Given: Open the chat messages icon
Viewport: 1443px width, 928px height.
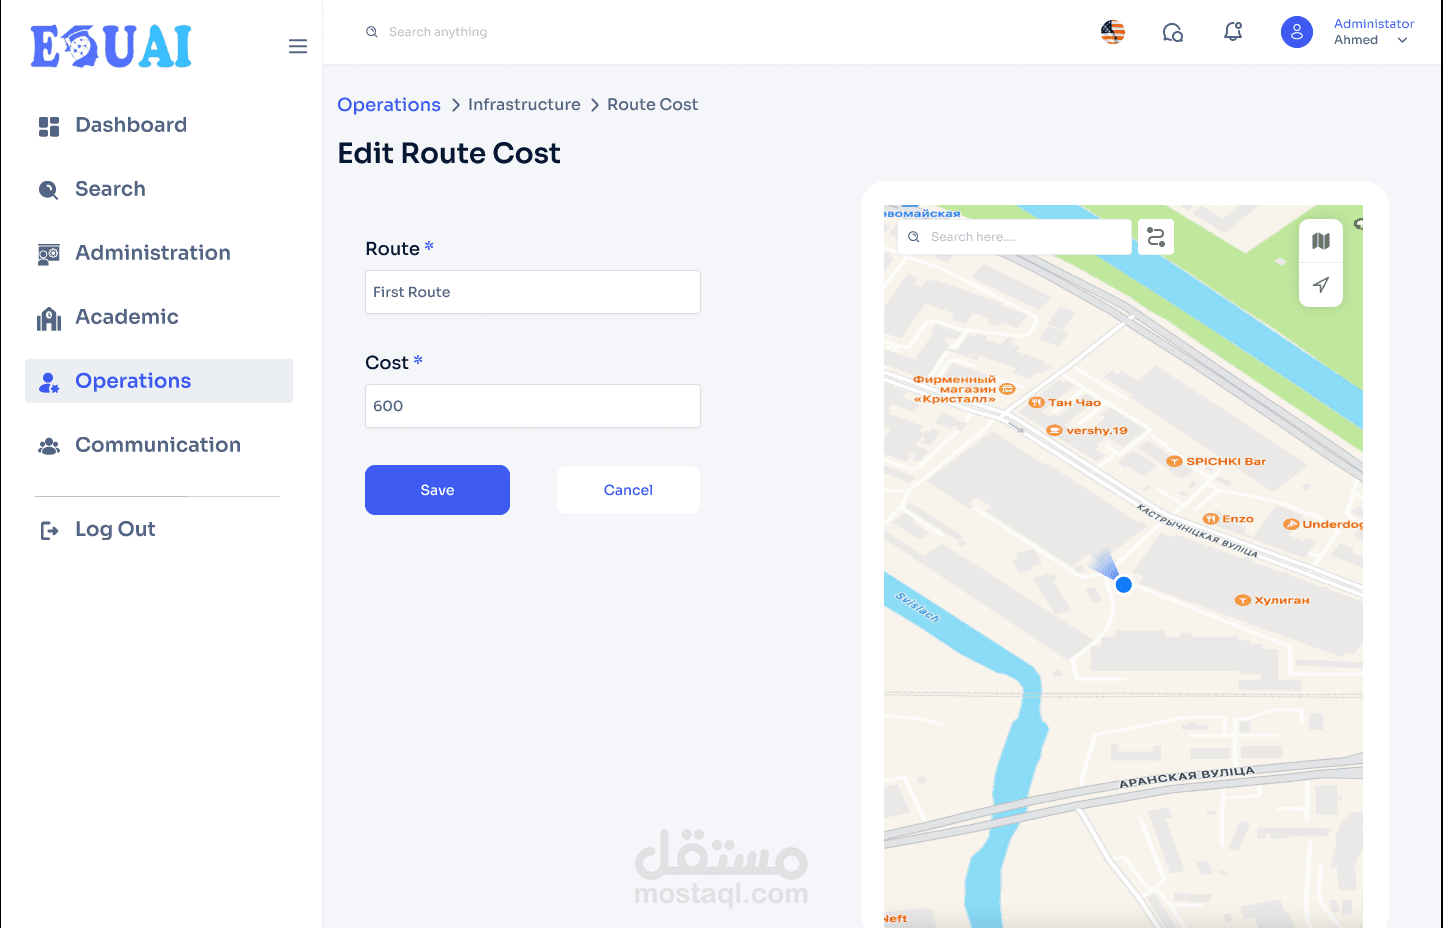Looking at the screenshot, I should point(1173,32).
